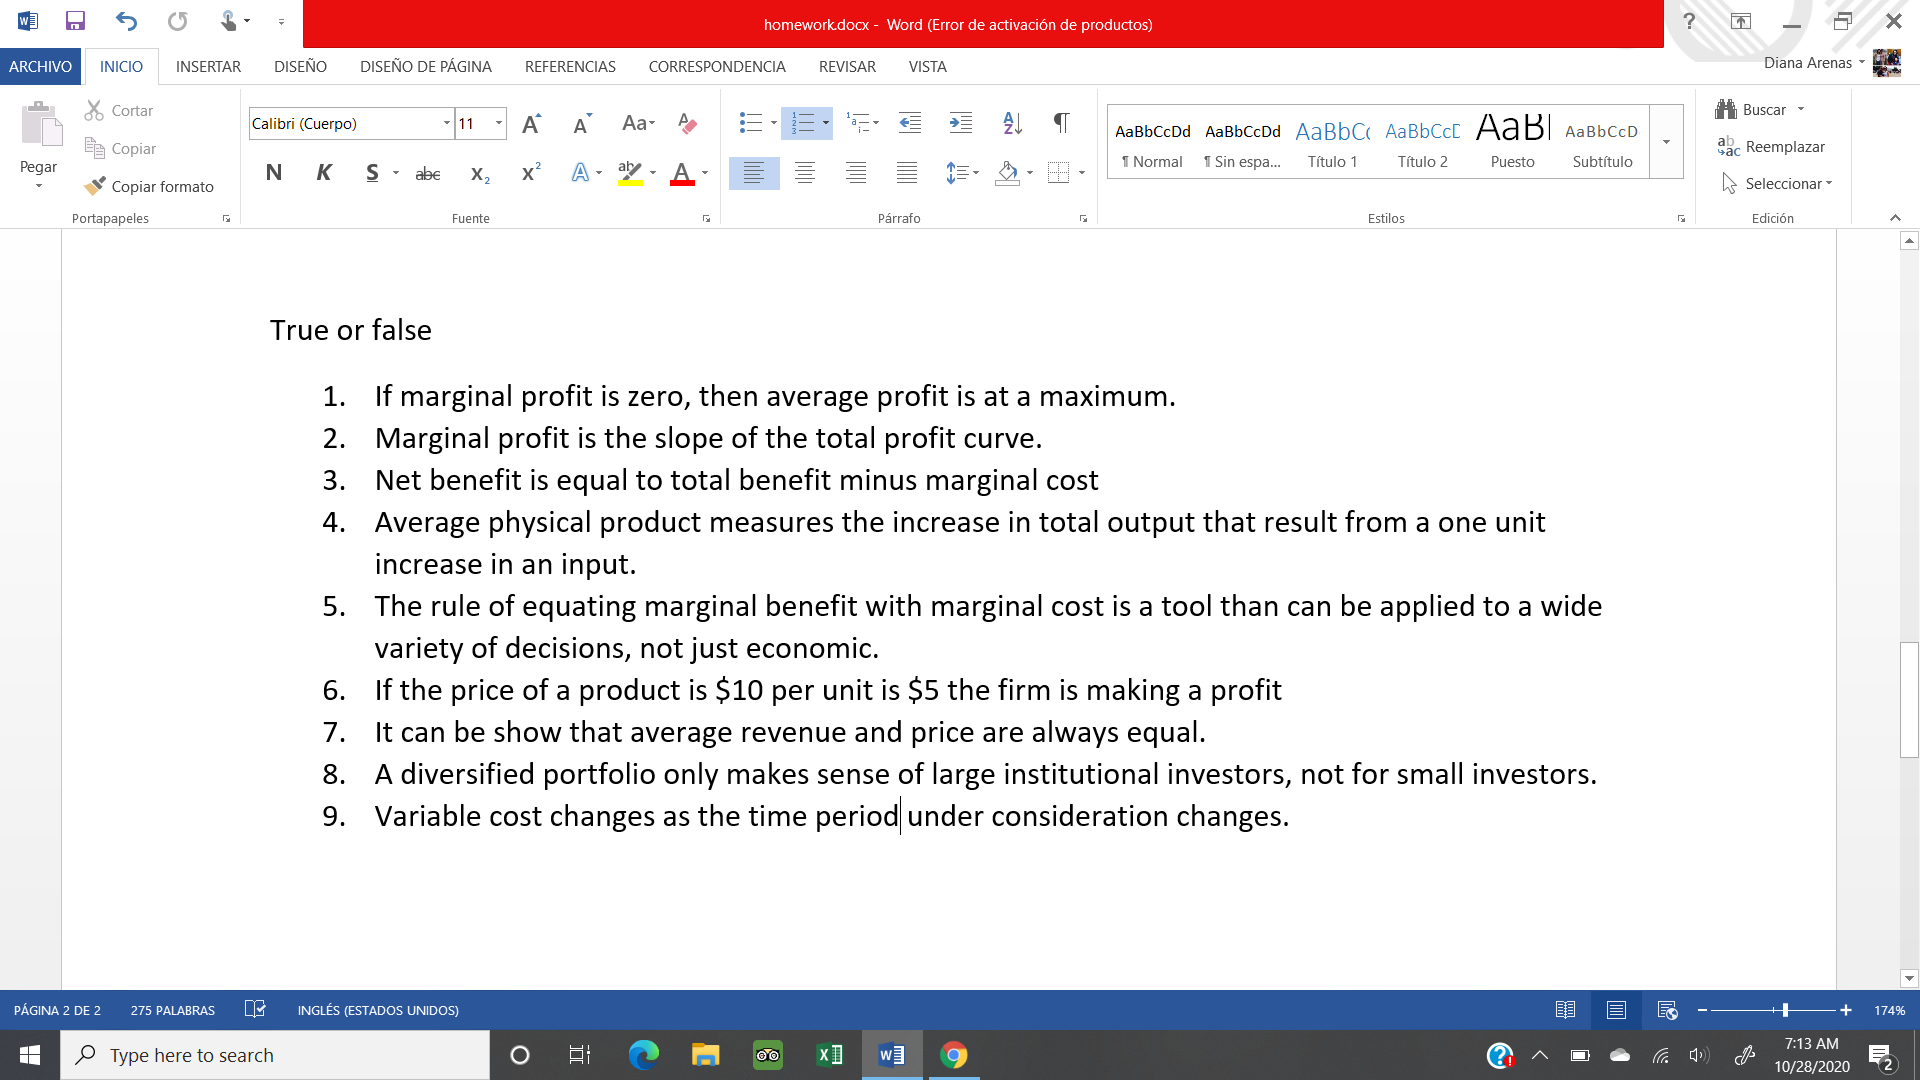Click the Undo arrow icon

coord(126,21)
